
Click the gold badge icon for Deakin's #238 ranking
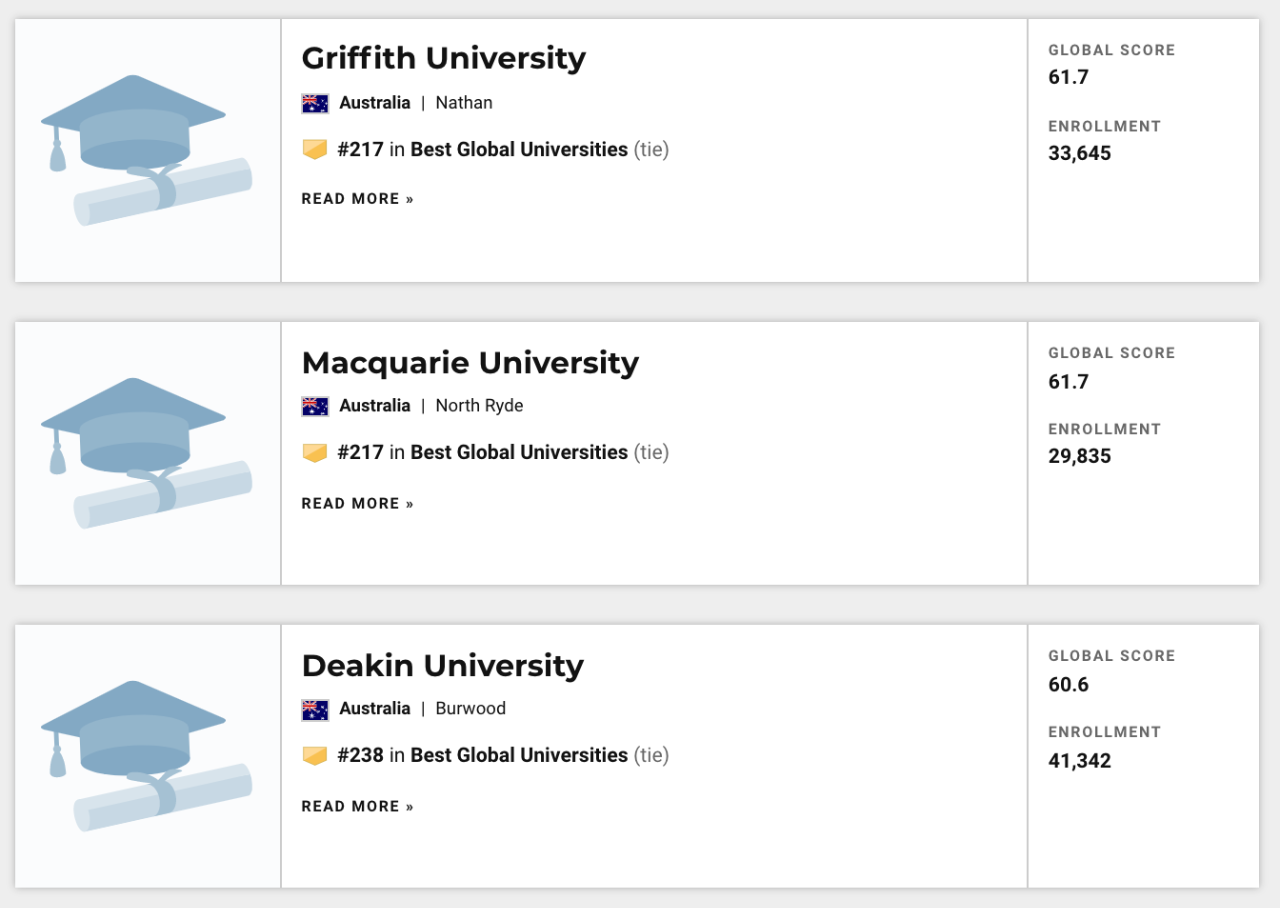(315, 756)
